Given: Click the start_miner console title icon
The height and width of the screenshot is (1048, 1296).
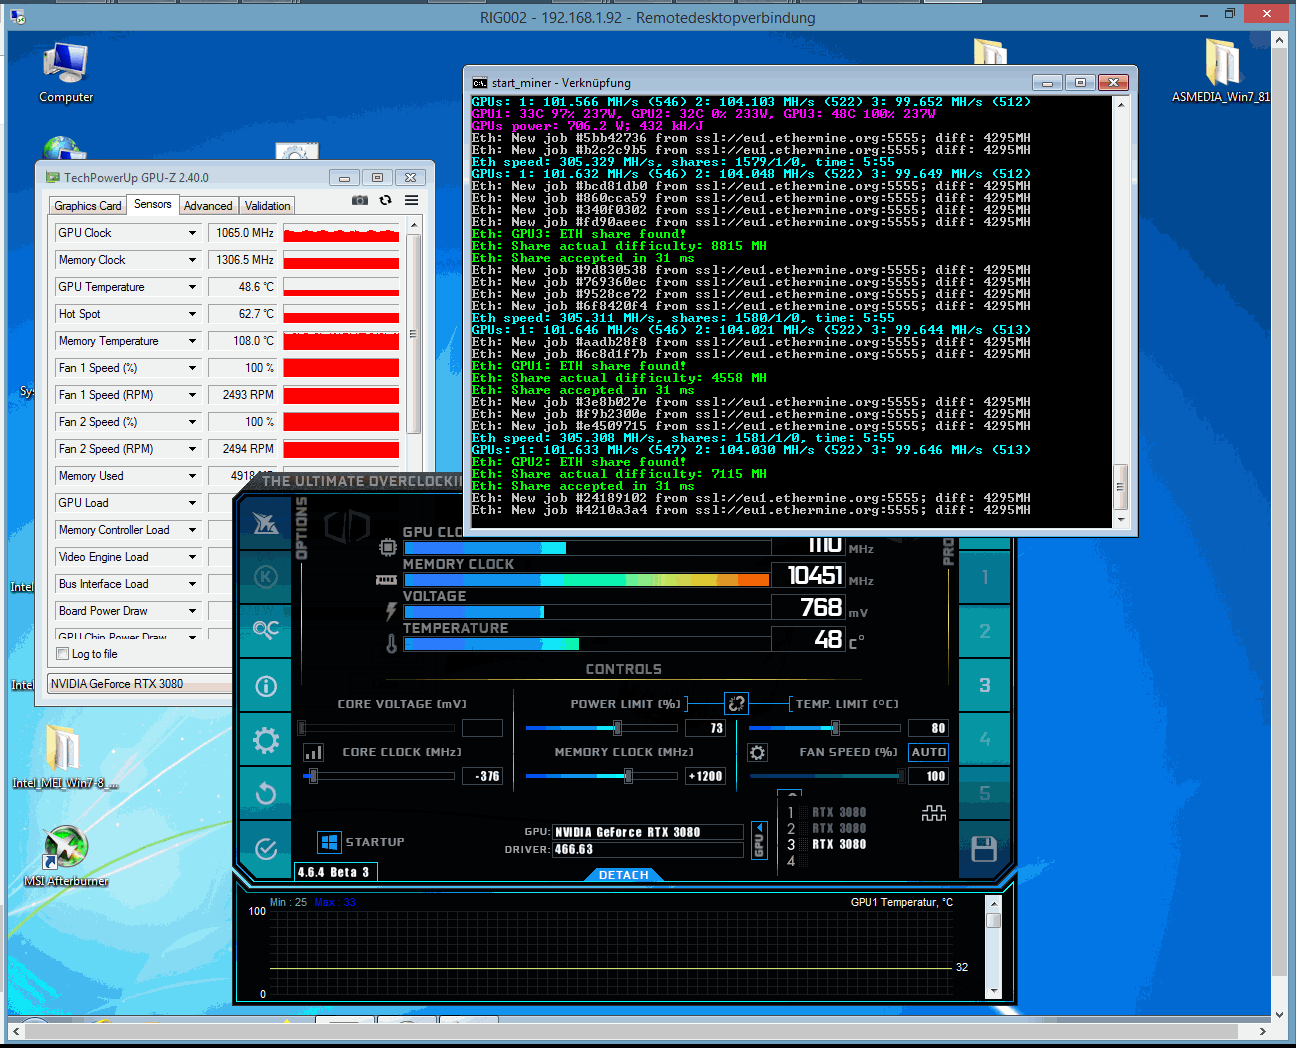Looking at the screenshot, I should 480,83.
